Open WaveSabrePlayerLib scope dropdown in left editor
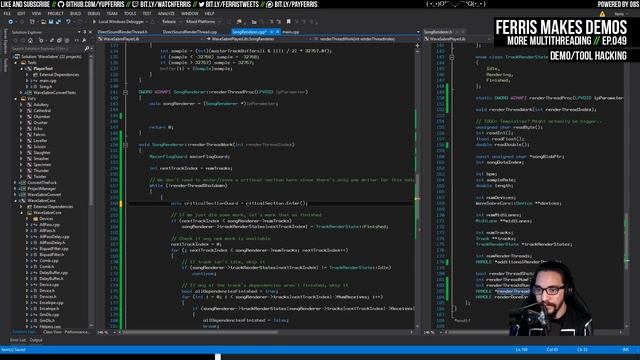The height and width of the screenshot is (360, 640). click(x=151, y=39)
